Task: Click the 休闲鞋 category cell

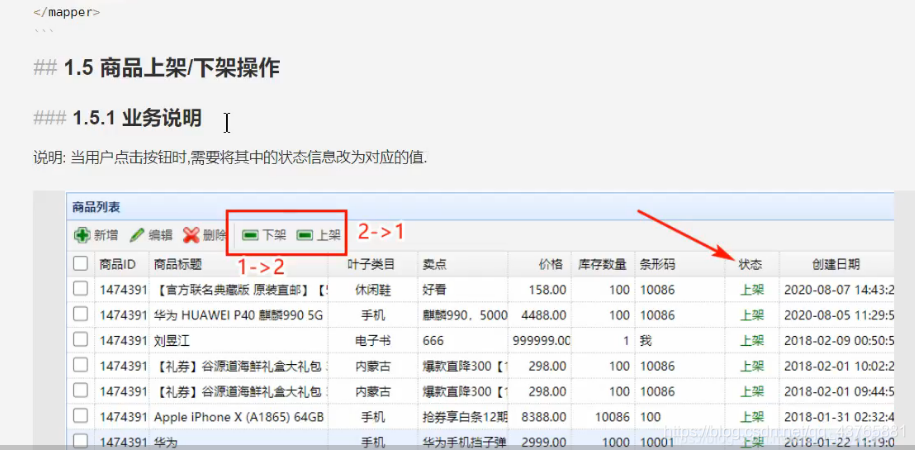Action: tap(371, 290)
